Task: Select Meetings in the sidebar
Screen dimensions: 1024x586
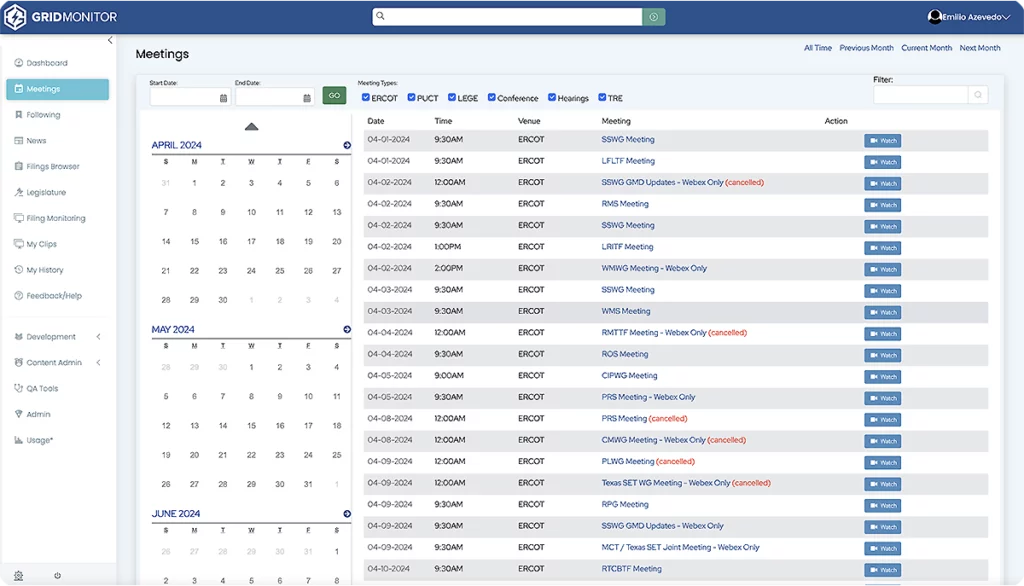Action: [57, 89]
